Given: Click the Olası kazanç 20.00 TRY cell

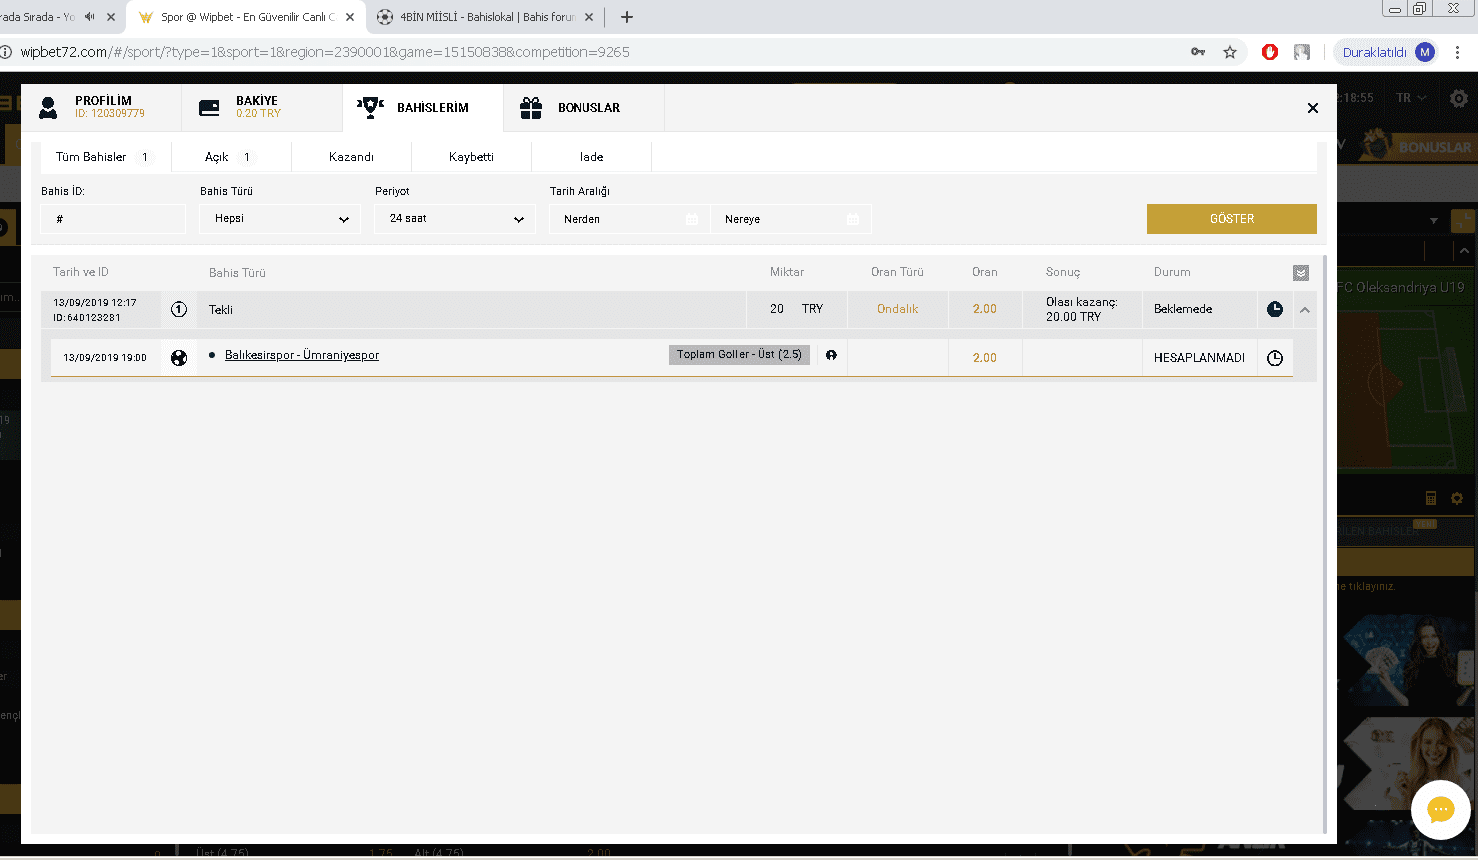Looking at the screenshot, I should click(x=1082, y=310).
